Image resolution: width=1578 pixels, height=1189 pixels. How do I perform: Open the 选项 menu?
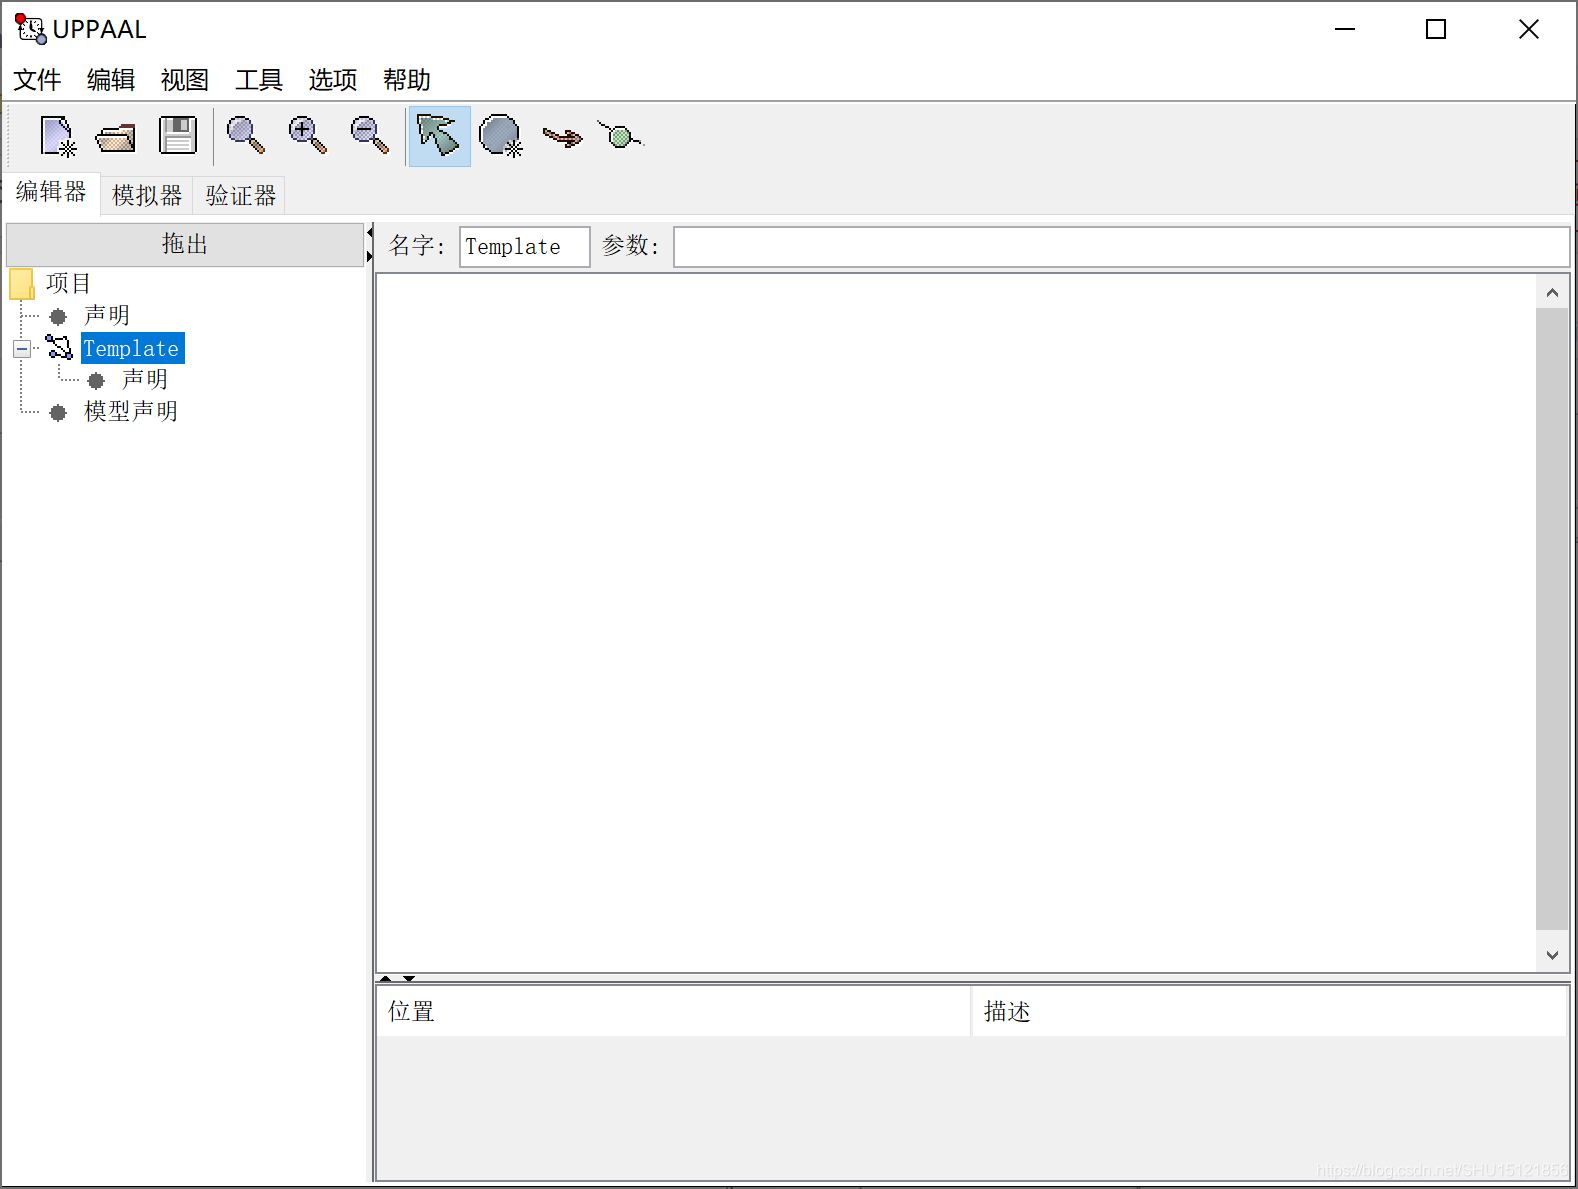pyautogui.click(x=333, y=80)
